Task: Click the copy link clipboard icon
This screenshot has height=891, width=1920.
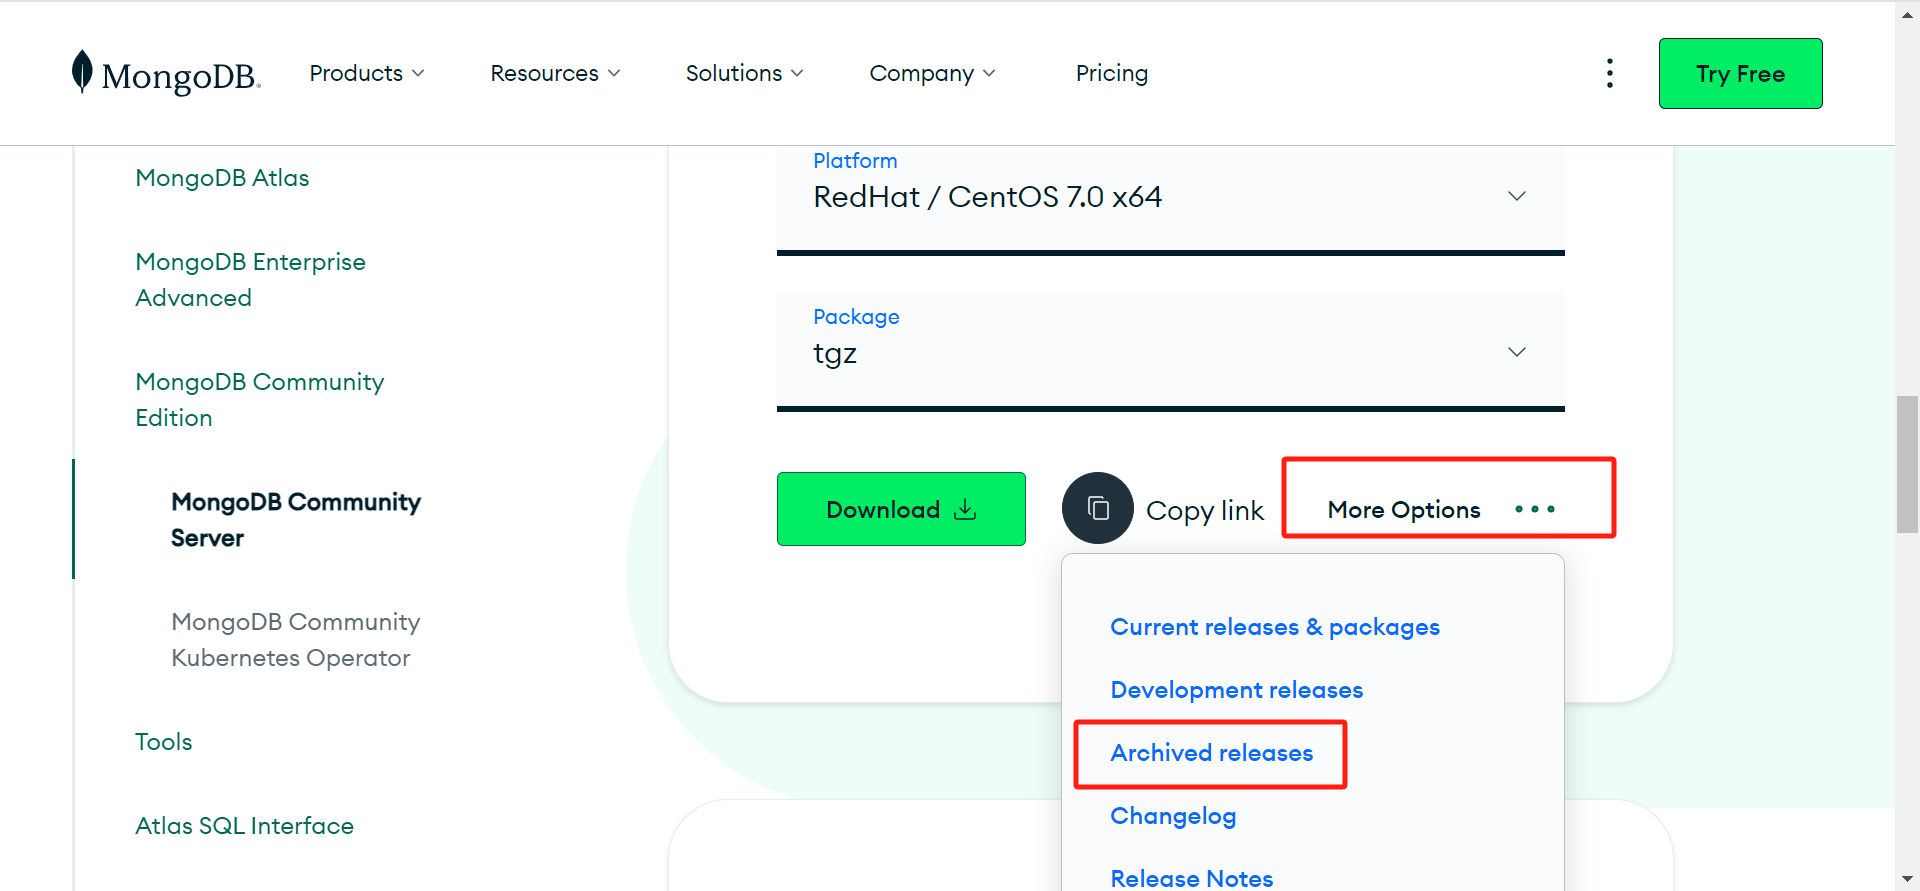Action: point(1097,508)
